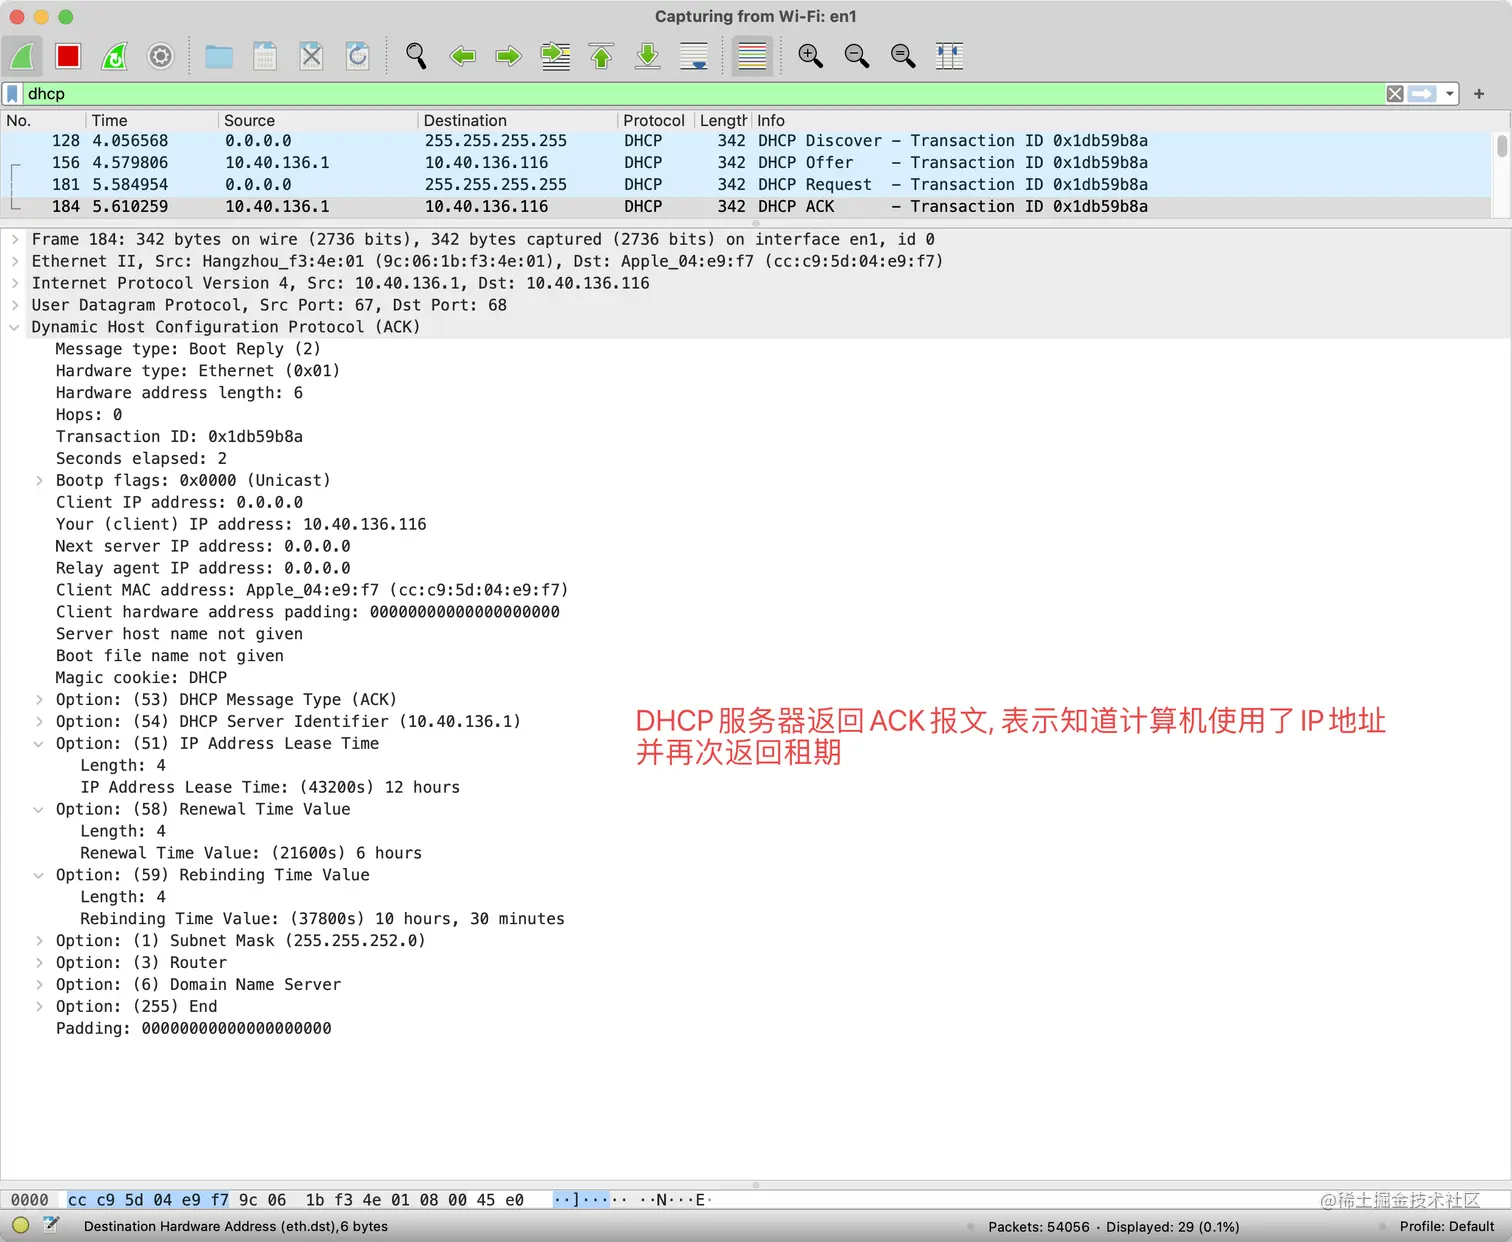
Task: Expand Internet Protocol Version 4 node
Action: [15, 284]
